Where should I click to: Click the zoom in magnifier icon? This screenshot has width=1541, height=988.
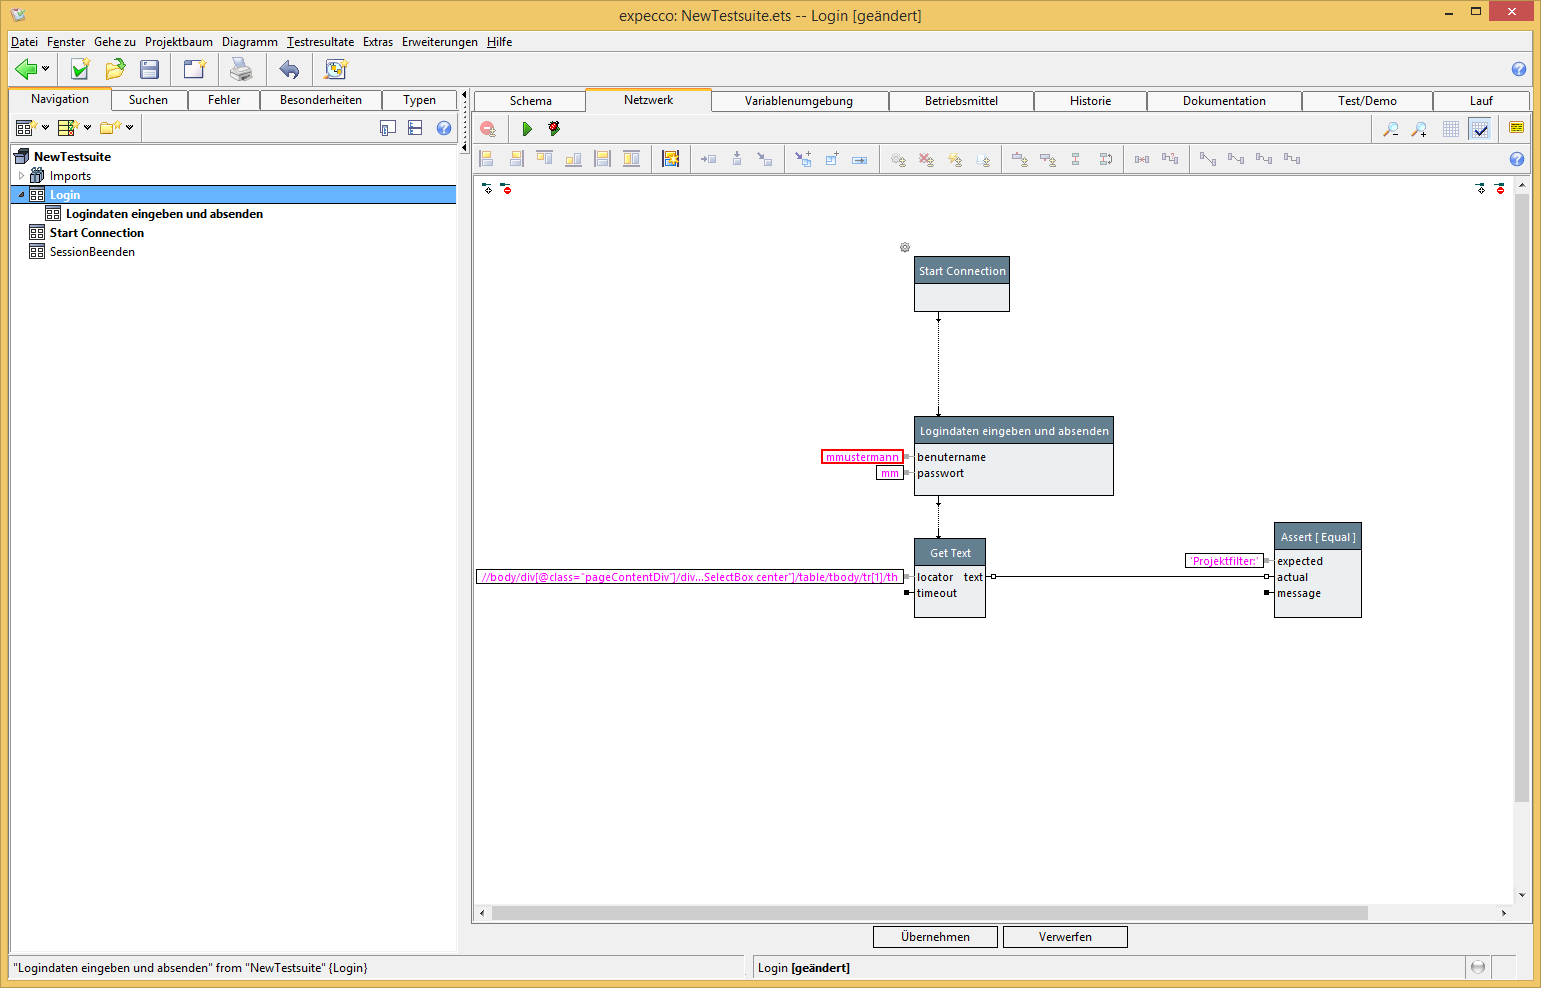click(x=1419, y=129)
